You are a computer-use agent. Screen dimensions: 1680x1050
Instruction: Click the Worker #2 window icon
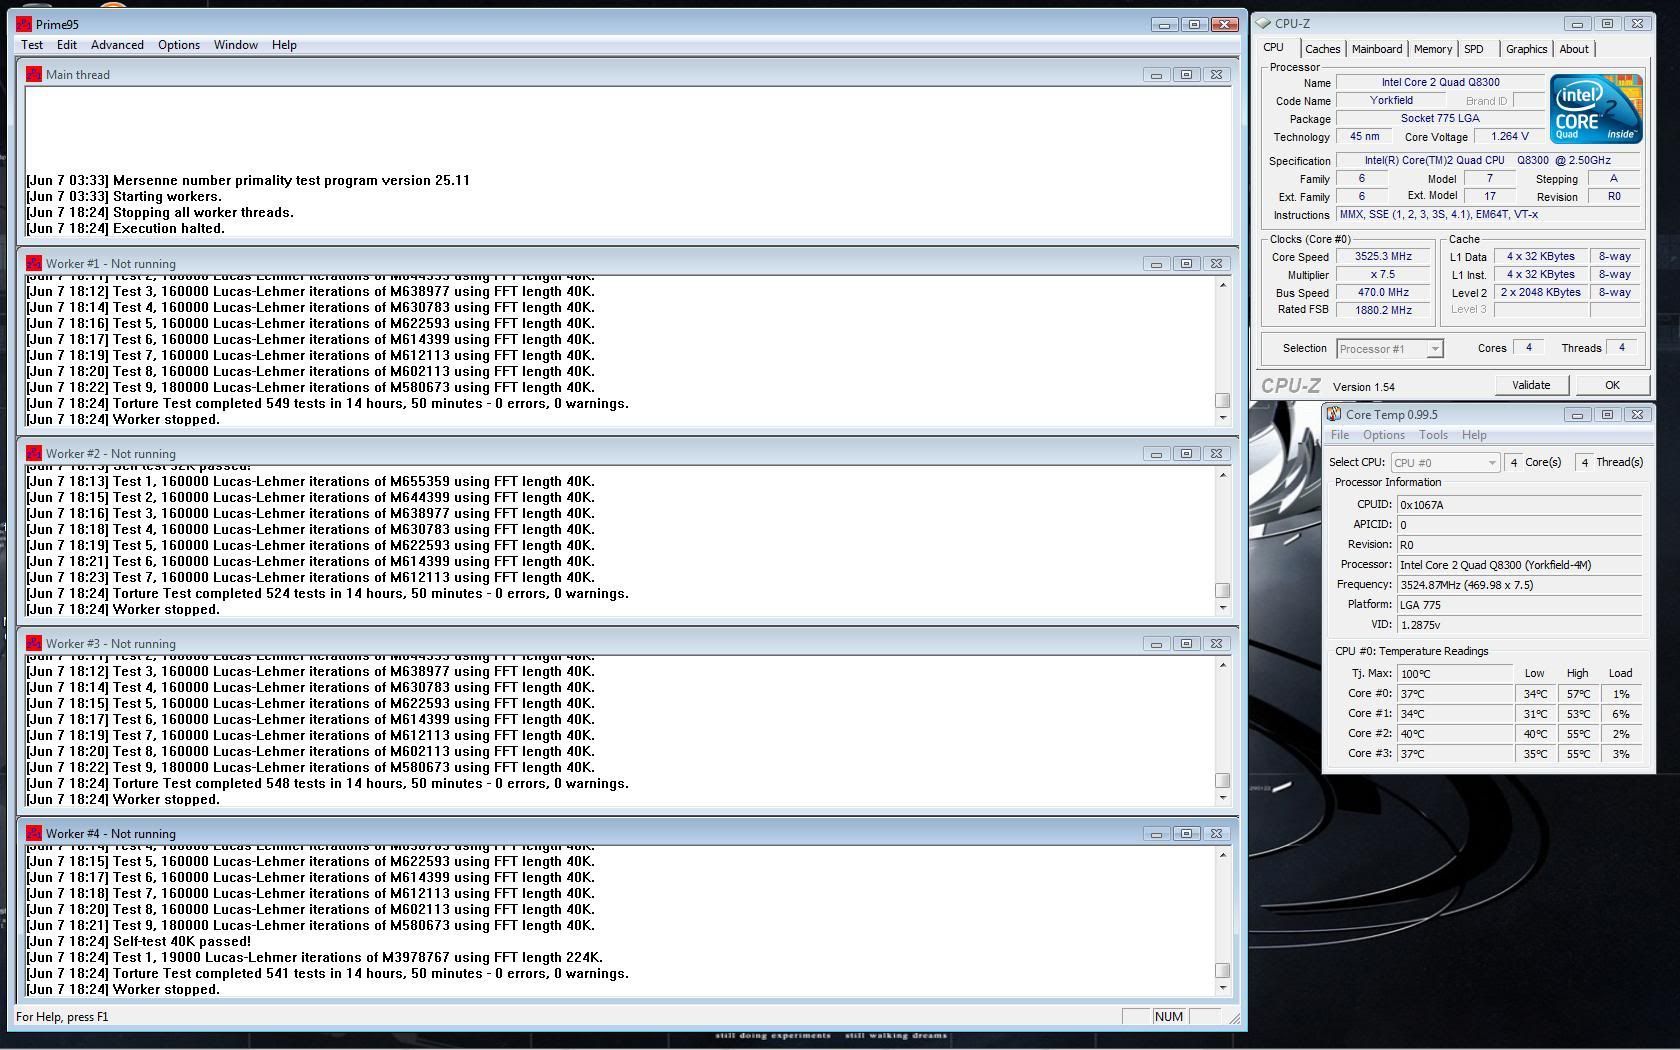[34, 454]
